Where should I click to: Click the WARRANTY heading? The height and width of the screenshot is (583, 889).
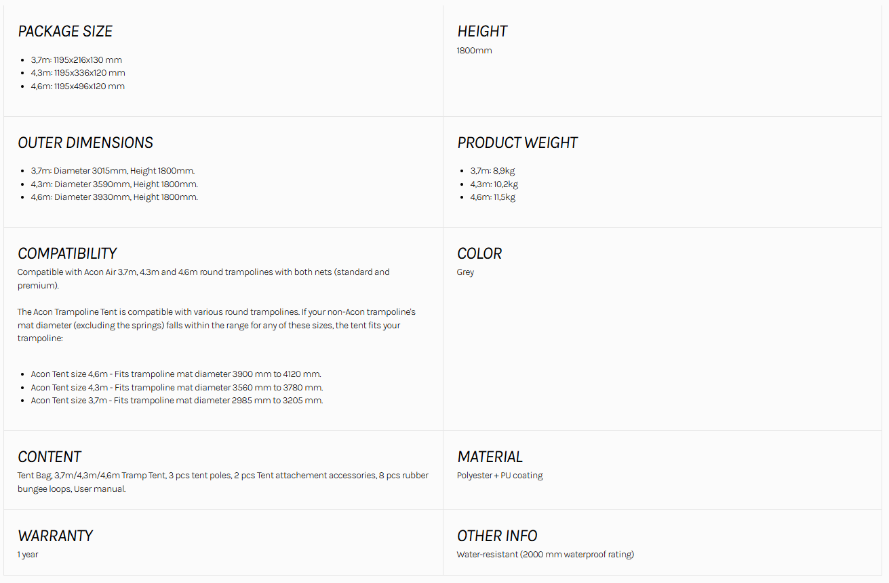[55, 536]
